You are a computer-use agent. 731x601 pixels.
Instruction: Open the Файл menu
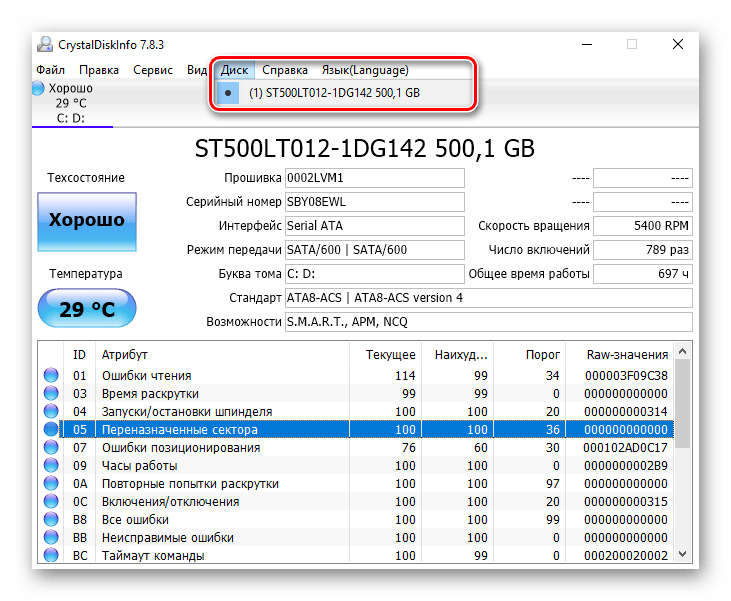50,70
